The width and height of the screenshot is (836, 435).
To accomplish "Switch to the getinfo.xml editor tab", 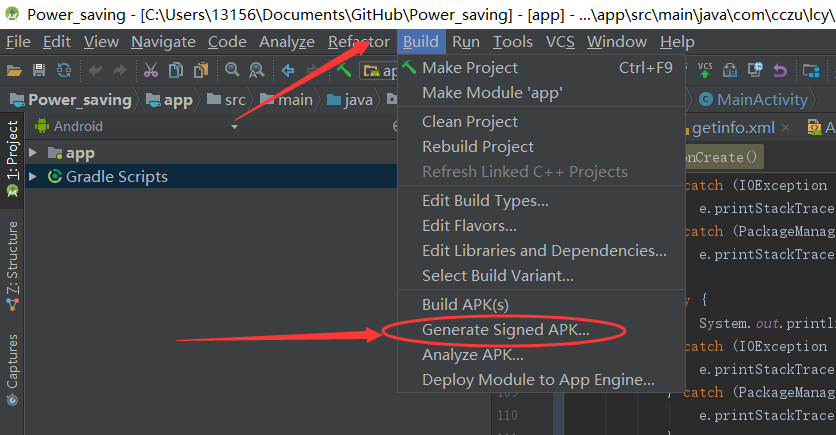I will click(733, 128).
